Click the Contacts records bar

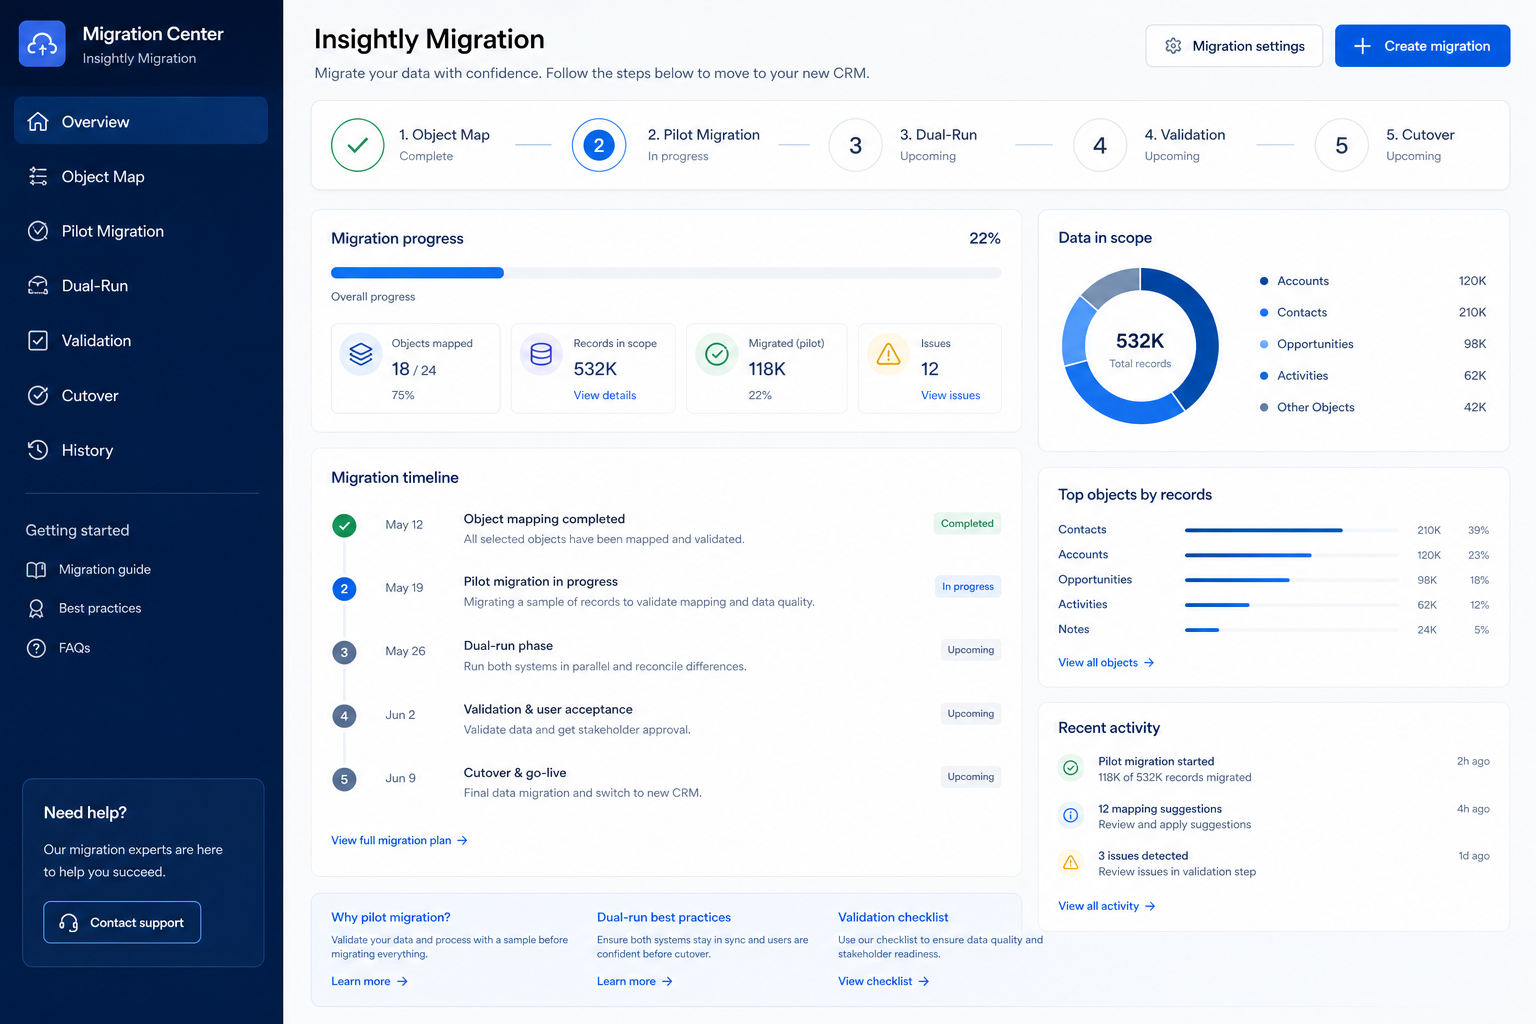1292,530
